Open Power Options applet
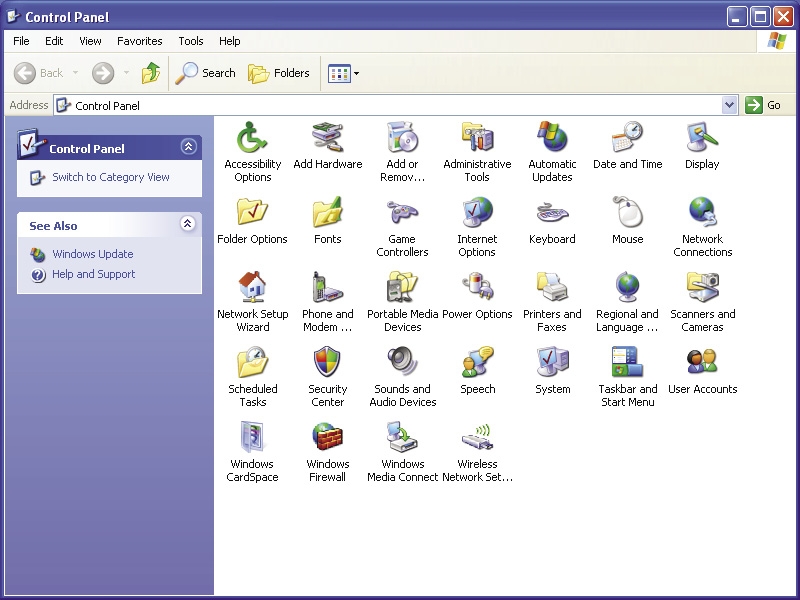800x600 pixels. (x=477, y=288)
